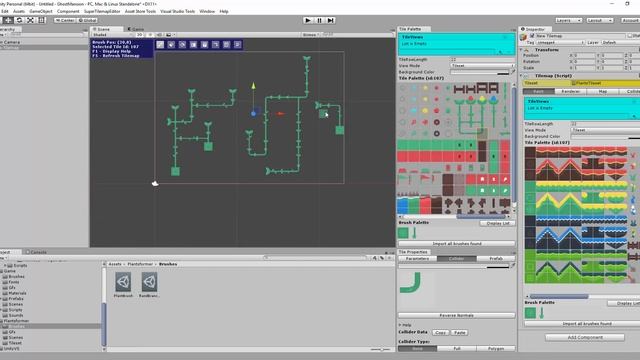Select the first tilemap pencil tool icon
640x360 pixels.
[160, 44]
